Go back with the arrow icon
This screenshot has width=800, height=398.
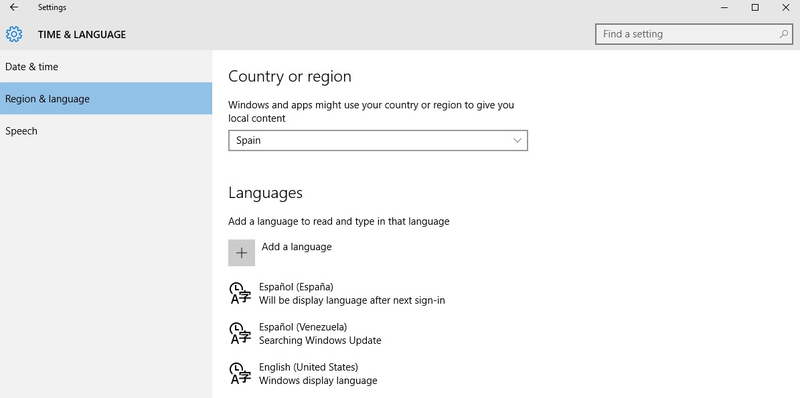14,7
